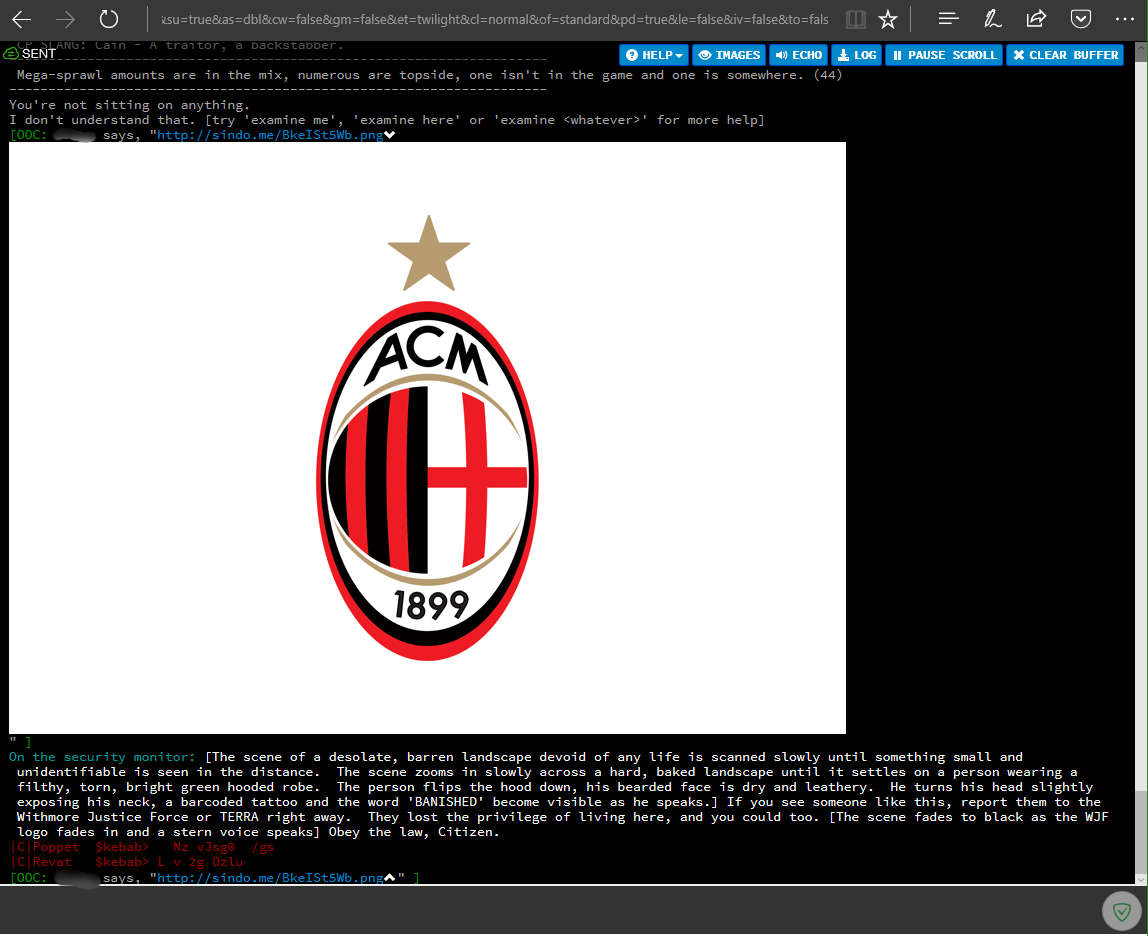Click the "On the security monitor:" text
This screenshot has height=936, width=1148.
[102, 757]
